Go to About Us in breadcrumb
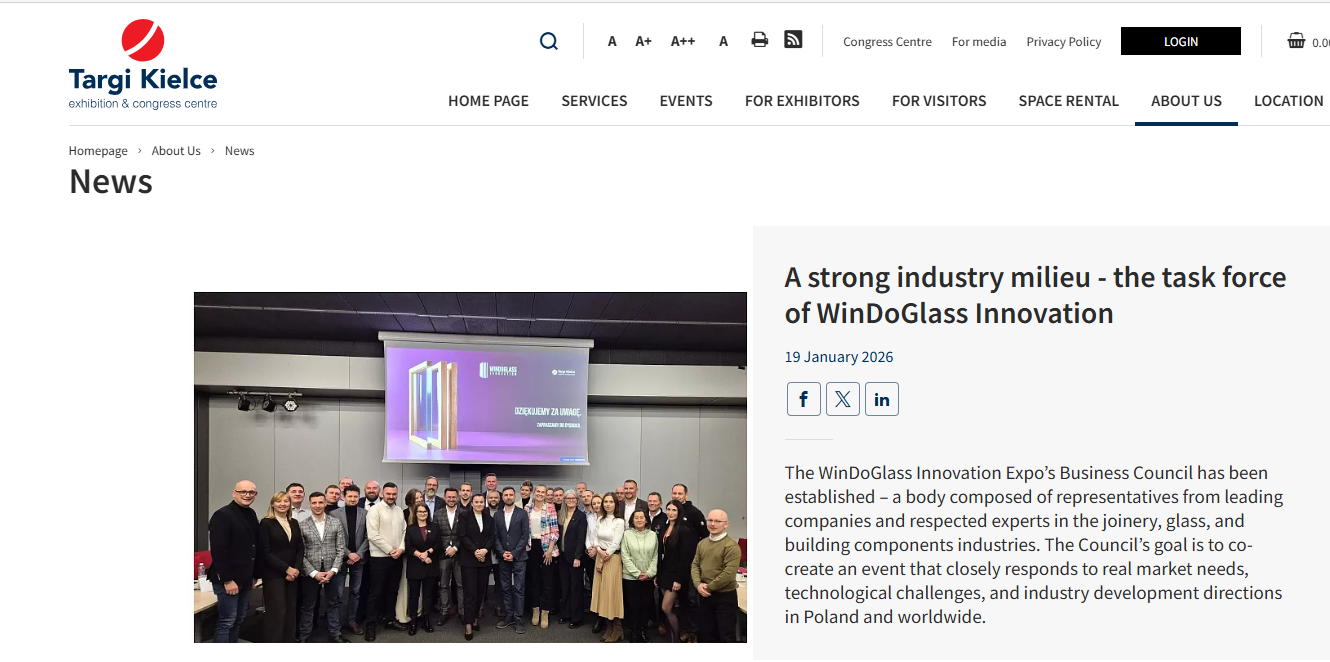This screenshot has width=1330, height=662. point(176,151)
